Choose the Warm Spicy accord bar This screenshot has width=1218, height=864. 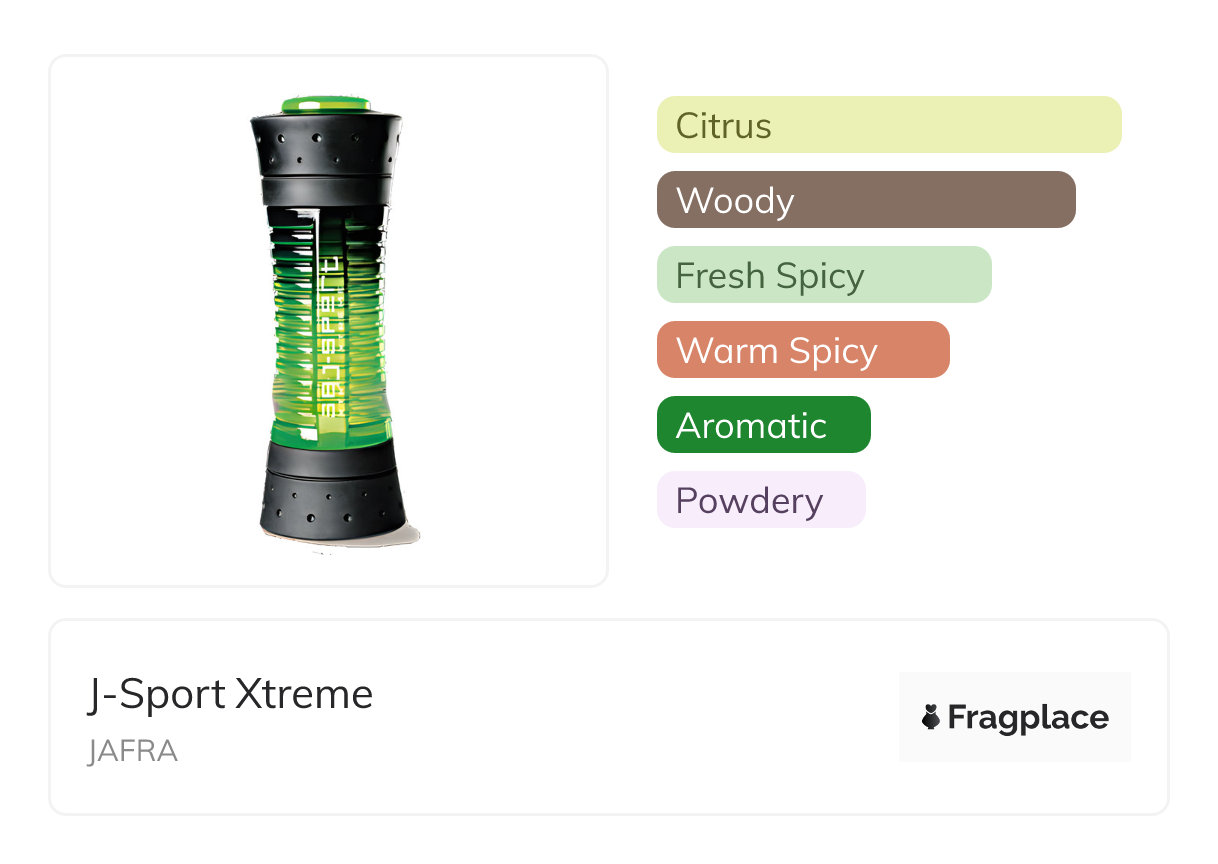(802, 350)
